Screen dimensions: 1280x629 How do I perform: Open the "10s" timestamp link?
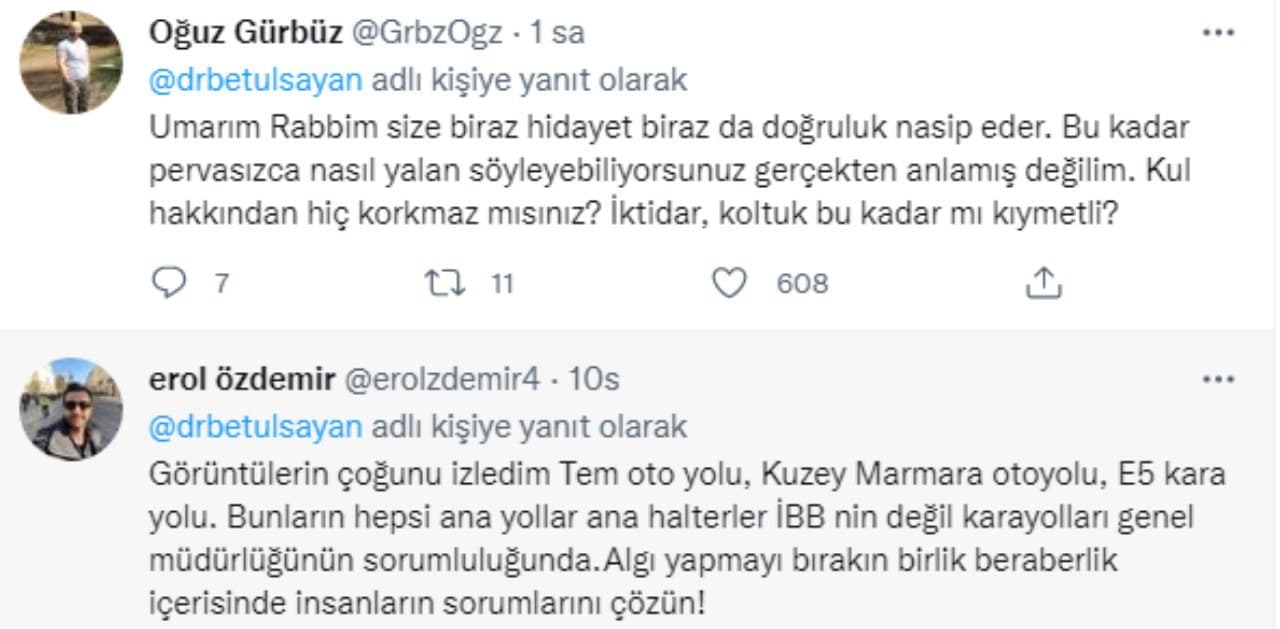click(594, 380)
